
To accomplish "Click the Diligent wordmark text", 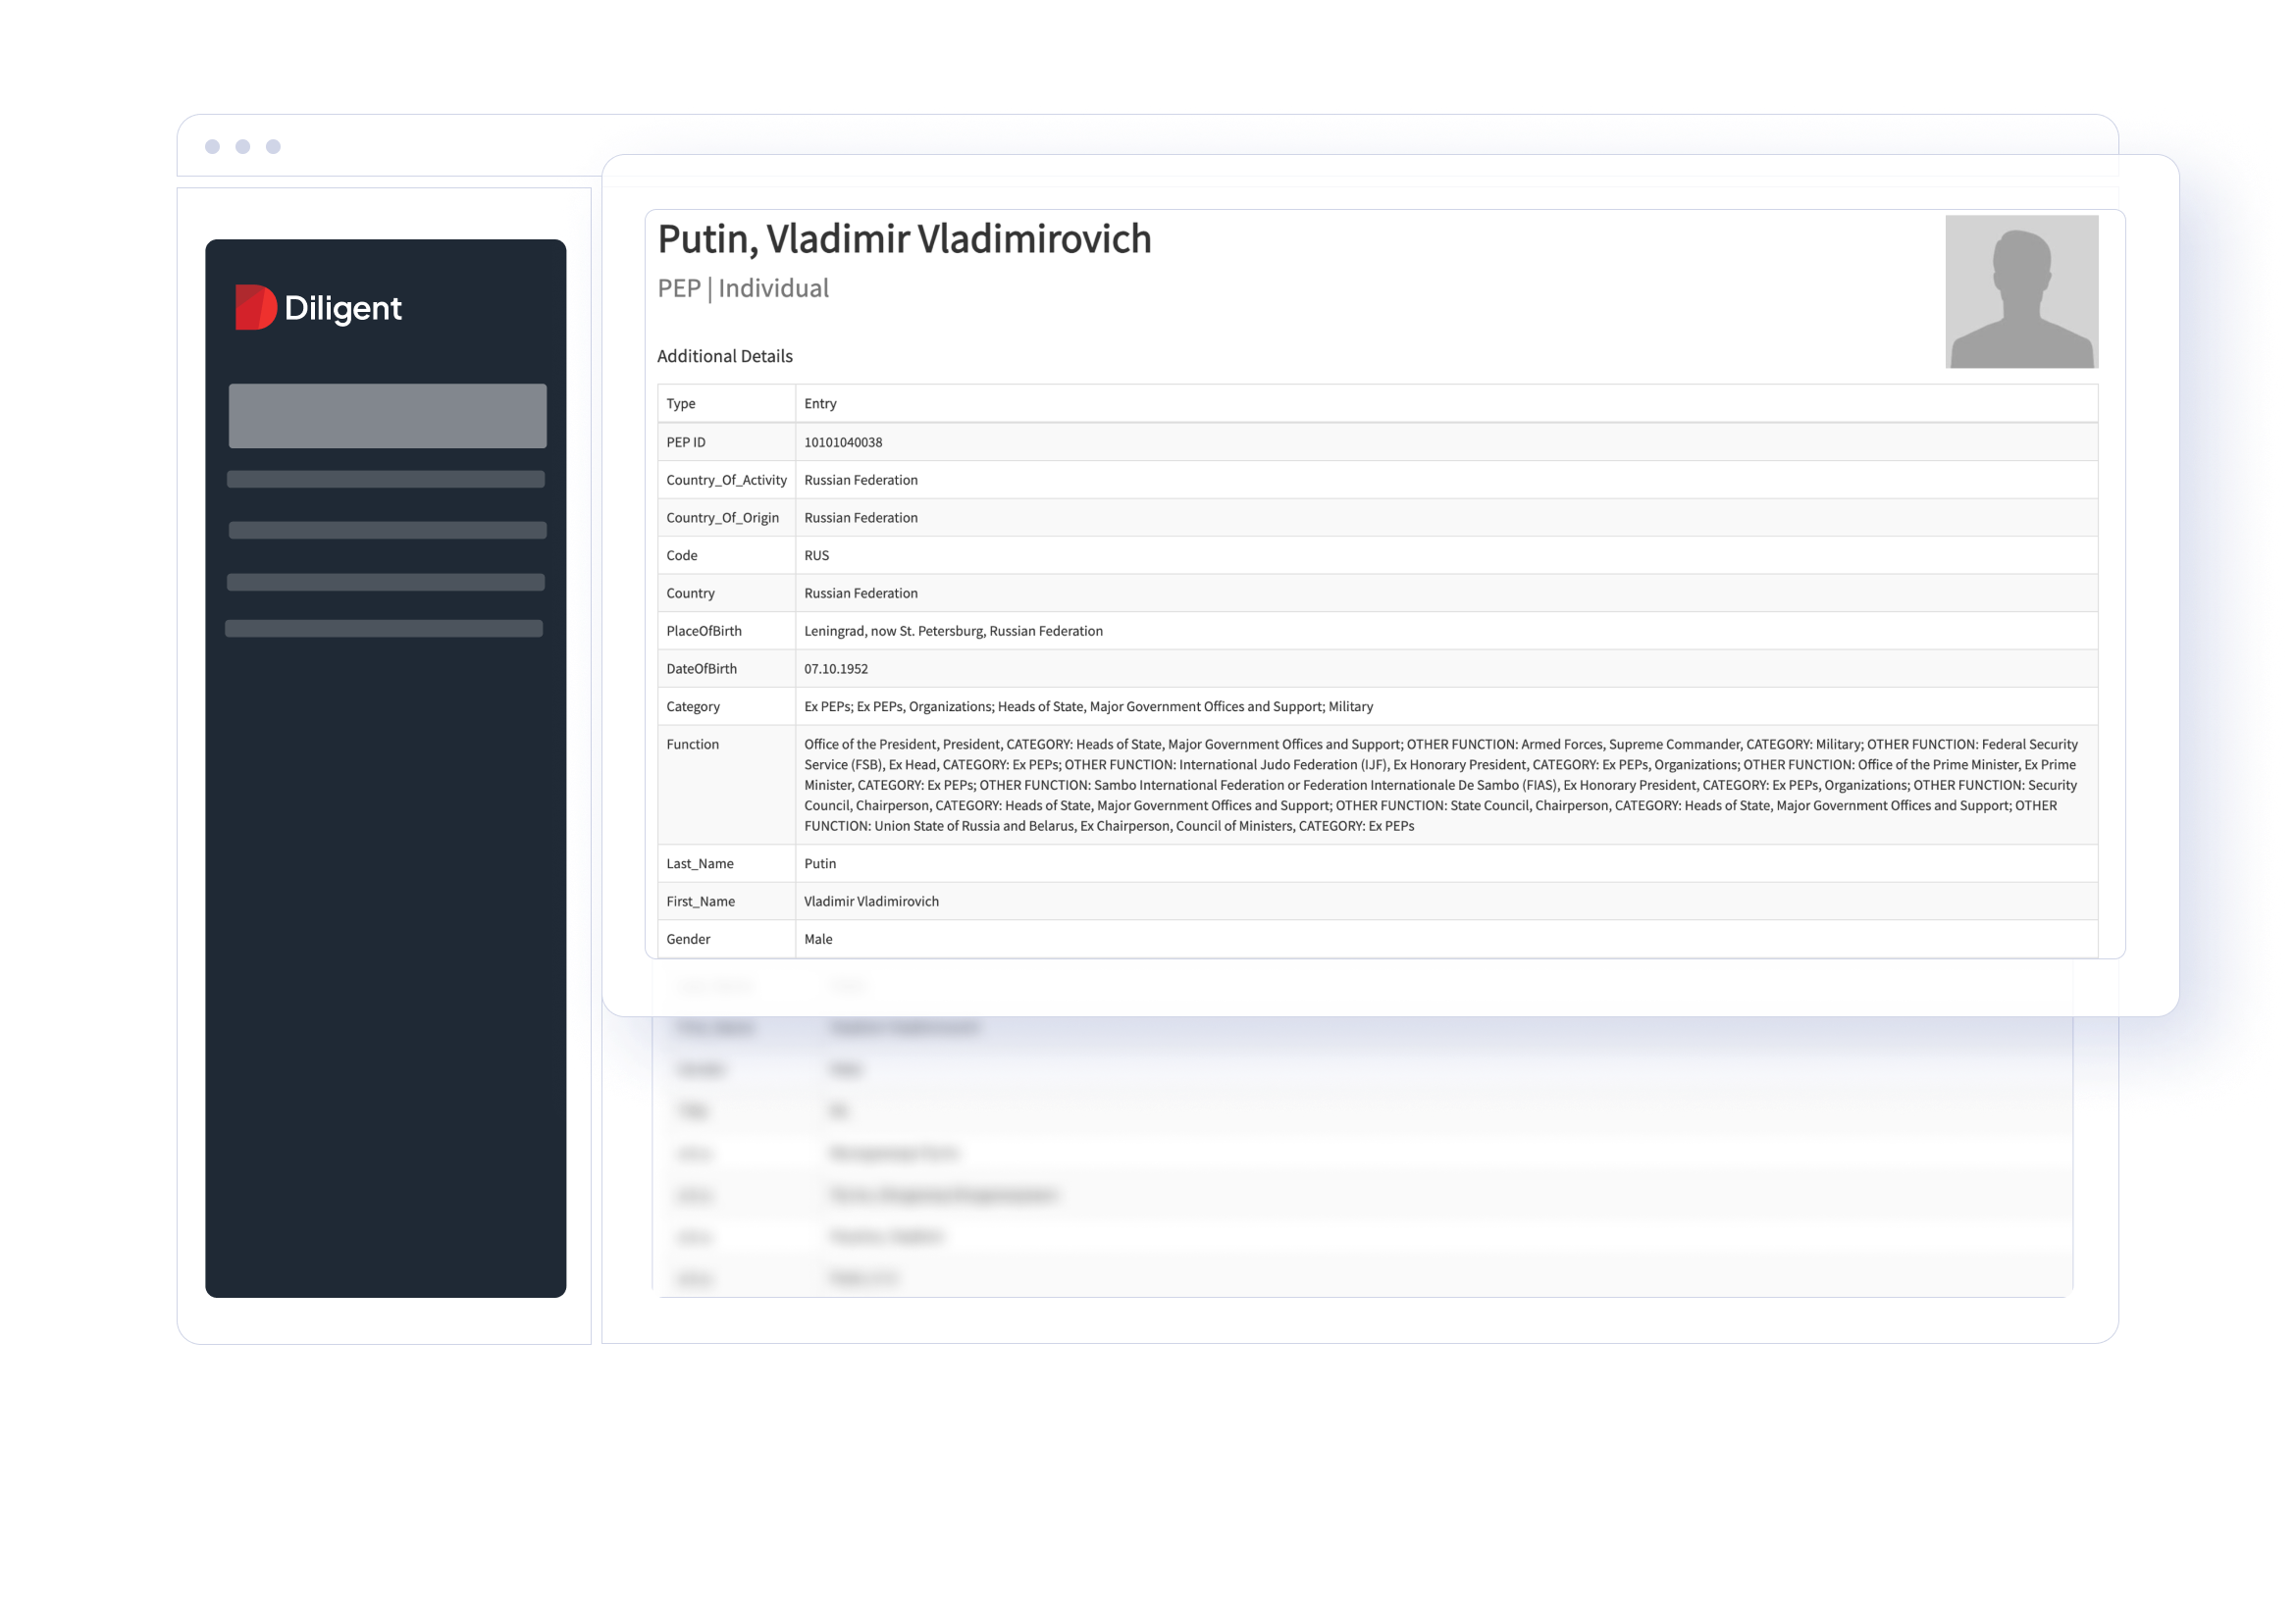I will [x=343, y=308].
